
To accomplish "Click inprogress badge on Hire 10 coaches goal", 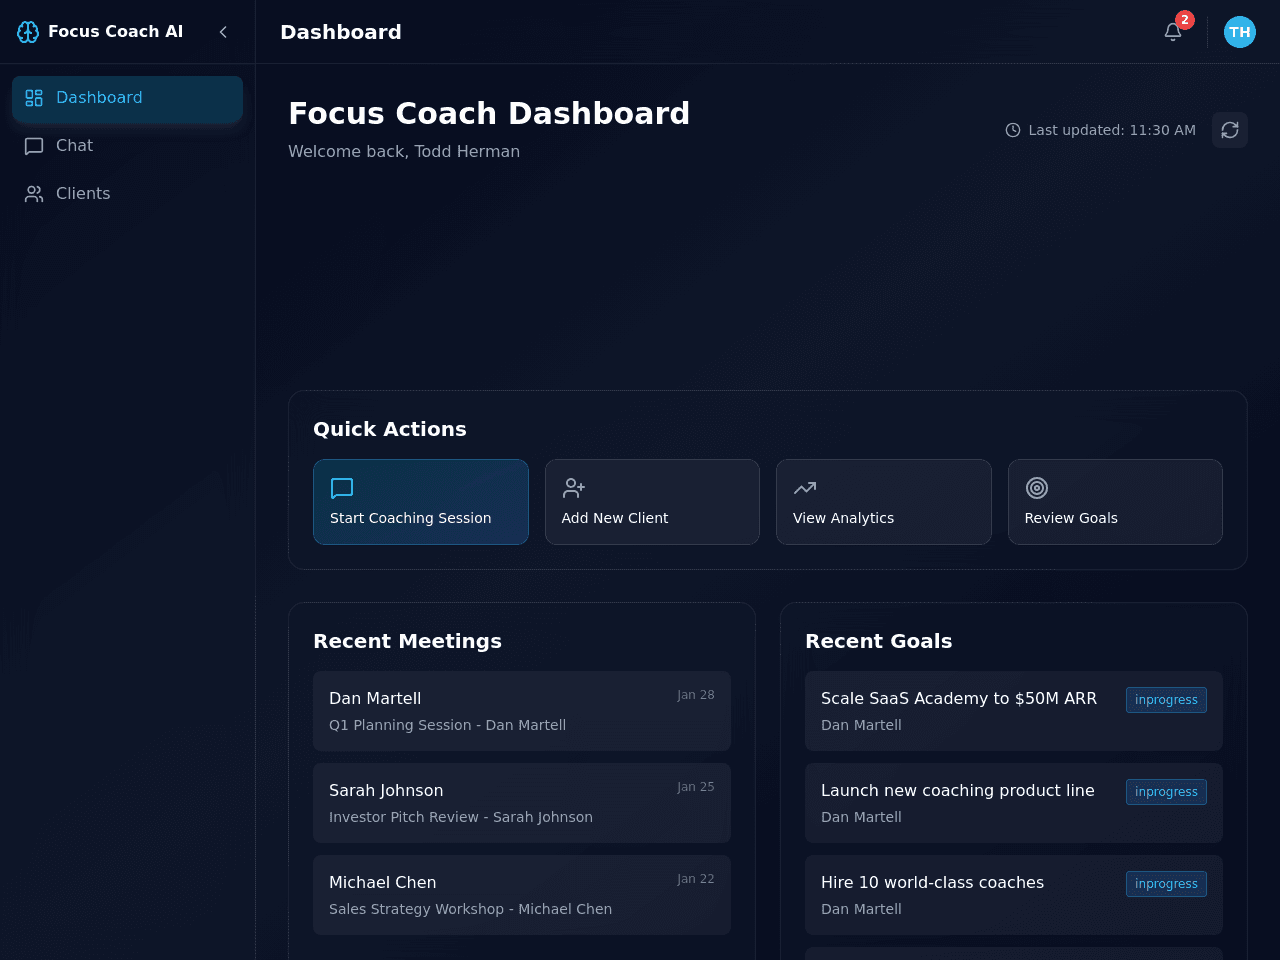I will [1166, 884].
